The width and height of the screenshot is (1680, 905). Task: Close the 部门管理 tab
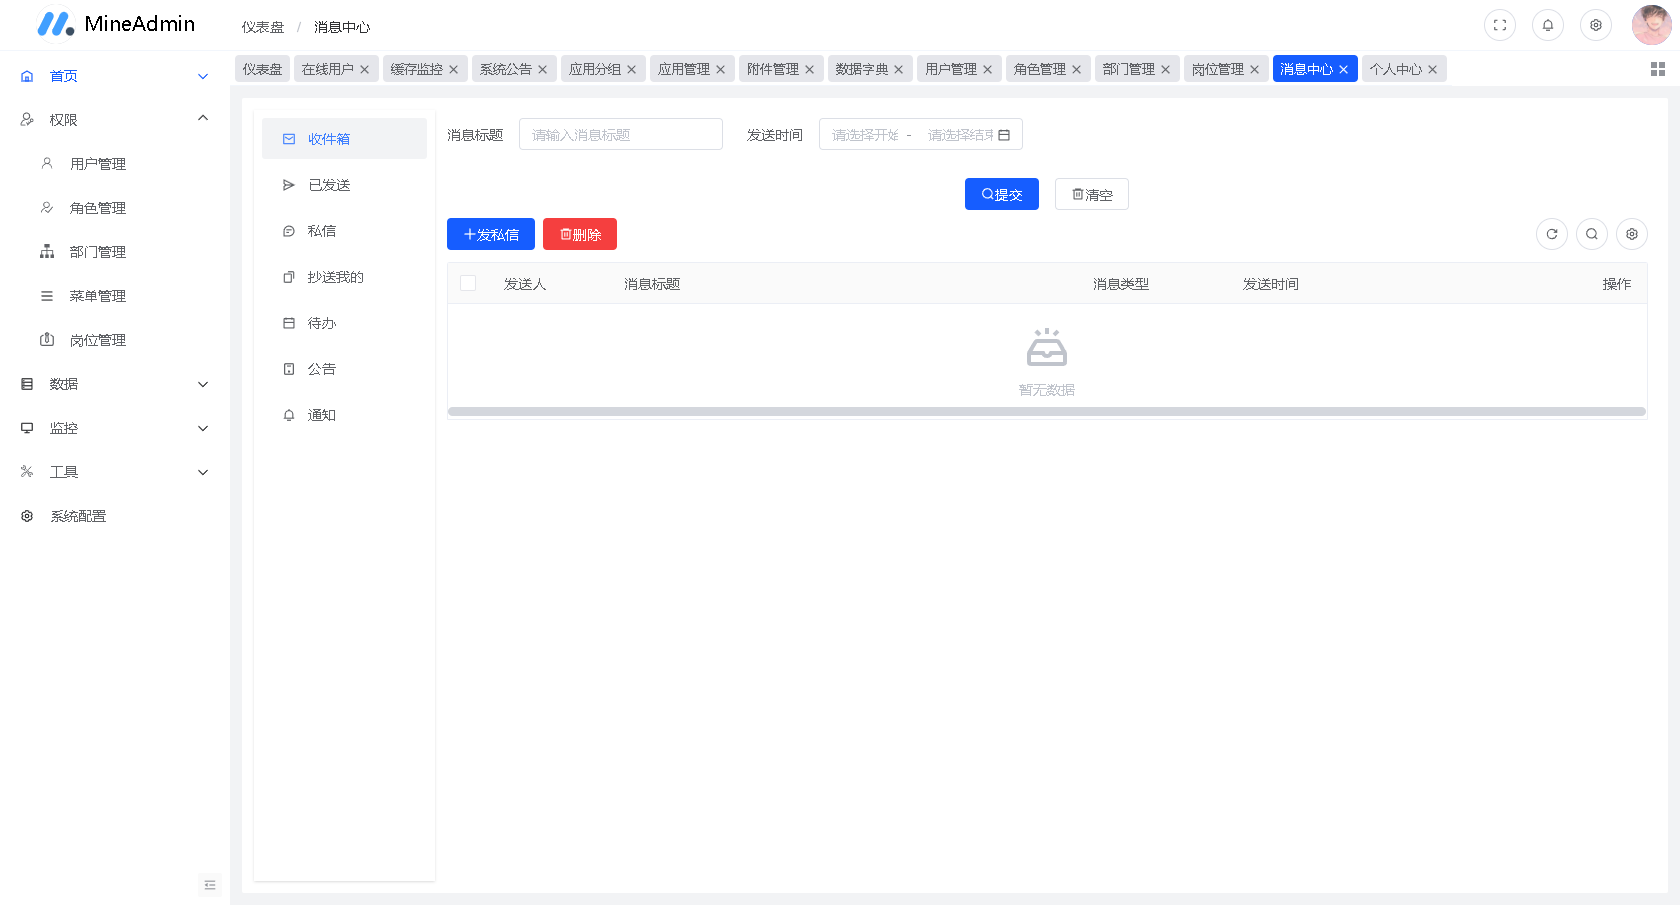click(x=1166, y=69)
